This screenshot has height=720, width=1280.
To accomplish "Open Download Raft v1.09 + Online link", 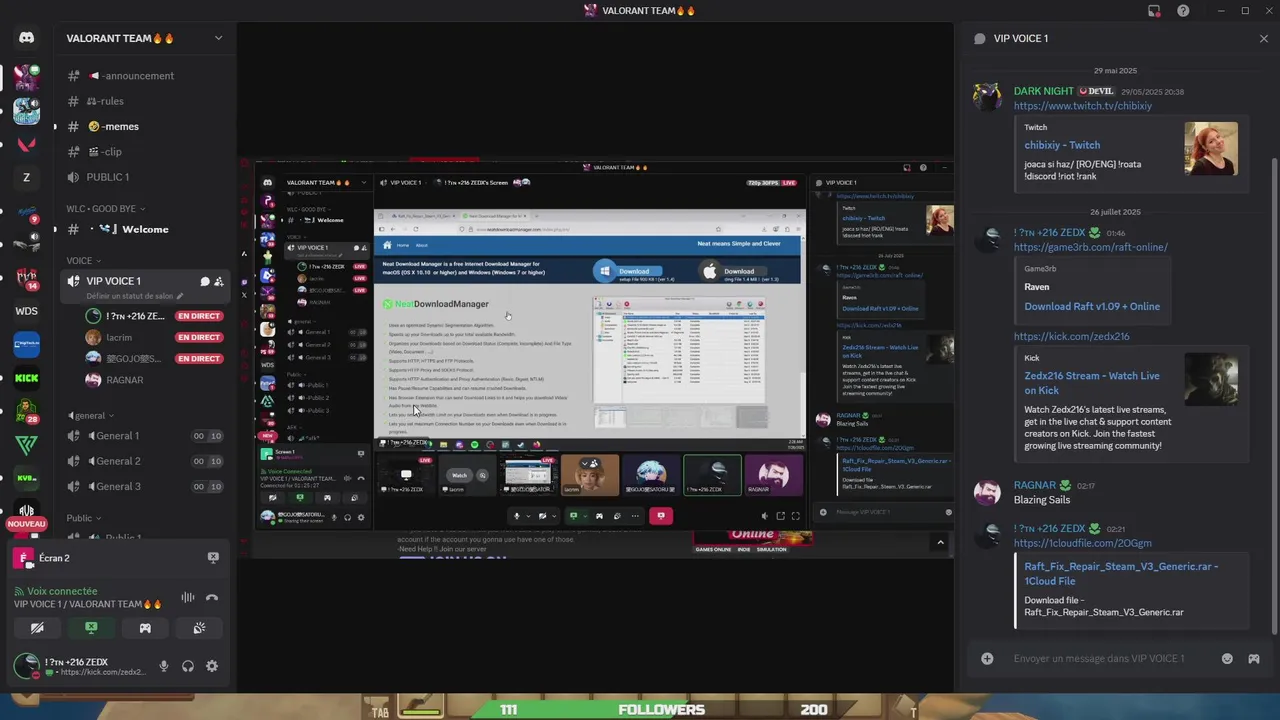I will pos(1092,306).
